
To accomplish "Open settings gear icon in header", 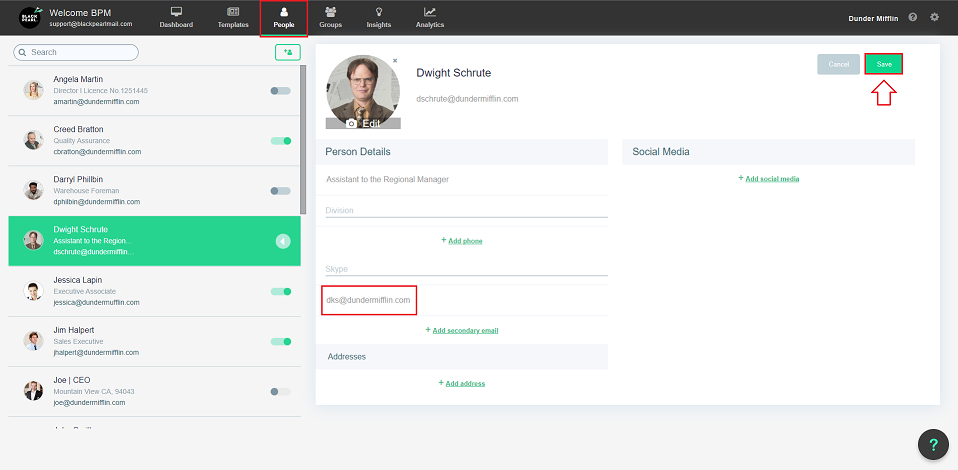I will pyautogui.click(x=935, y=17).
